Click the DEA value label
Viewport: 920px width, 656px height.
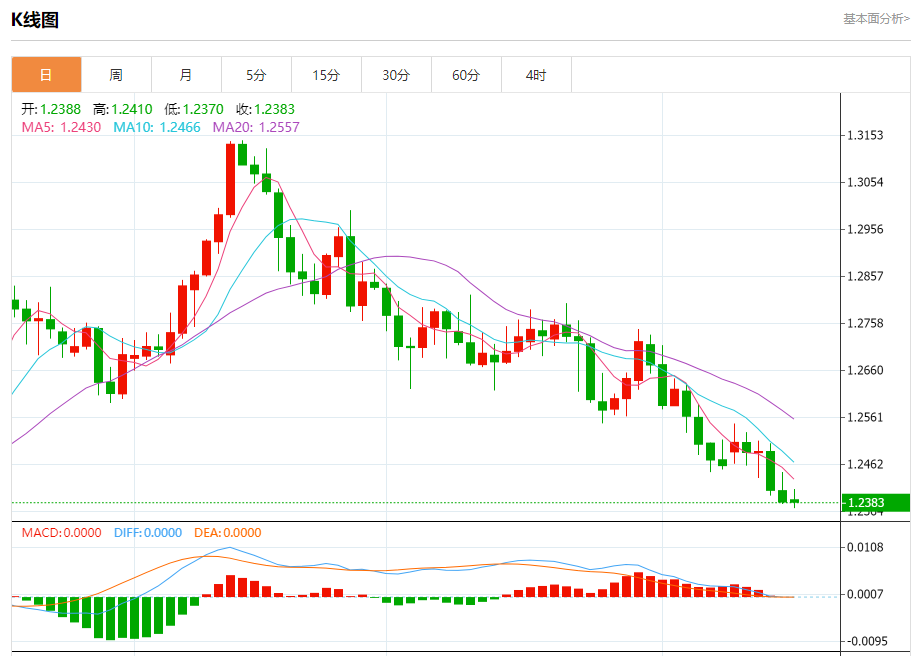click(x=228, y=532)
